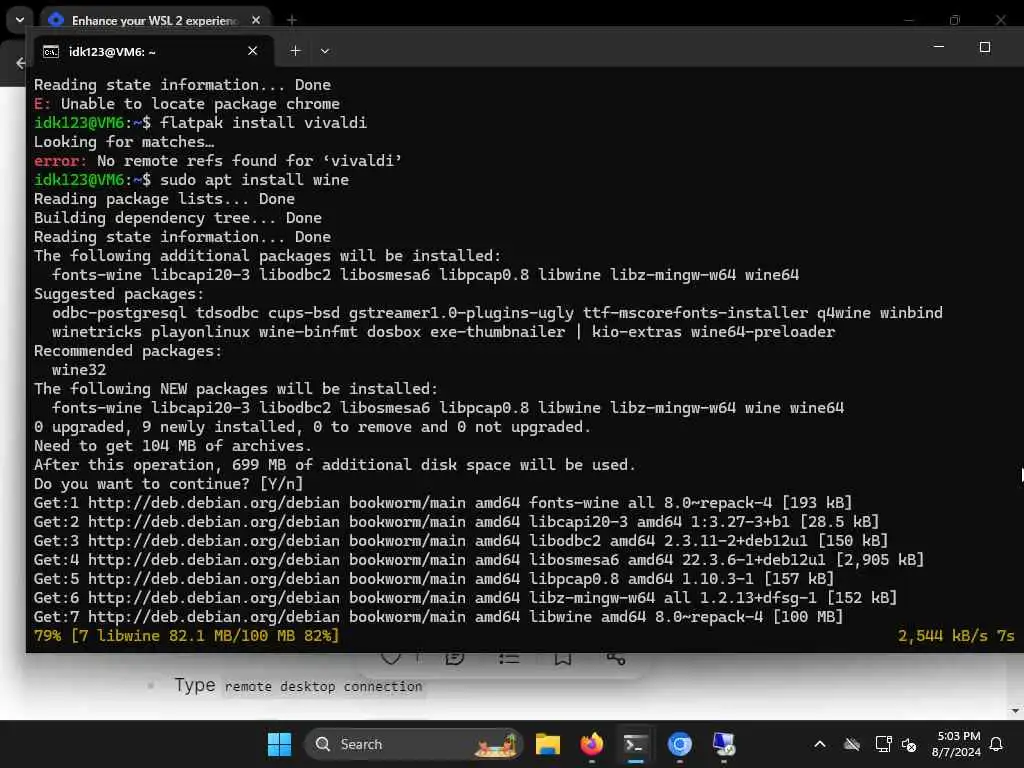
Task: Open Firefox from the taskbar
Action: coord(592,744)
